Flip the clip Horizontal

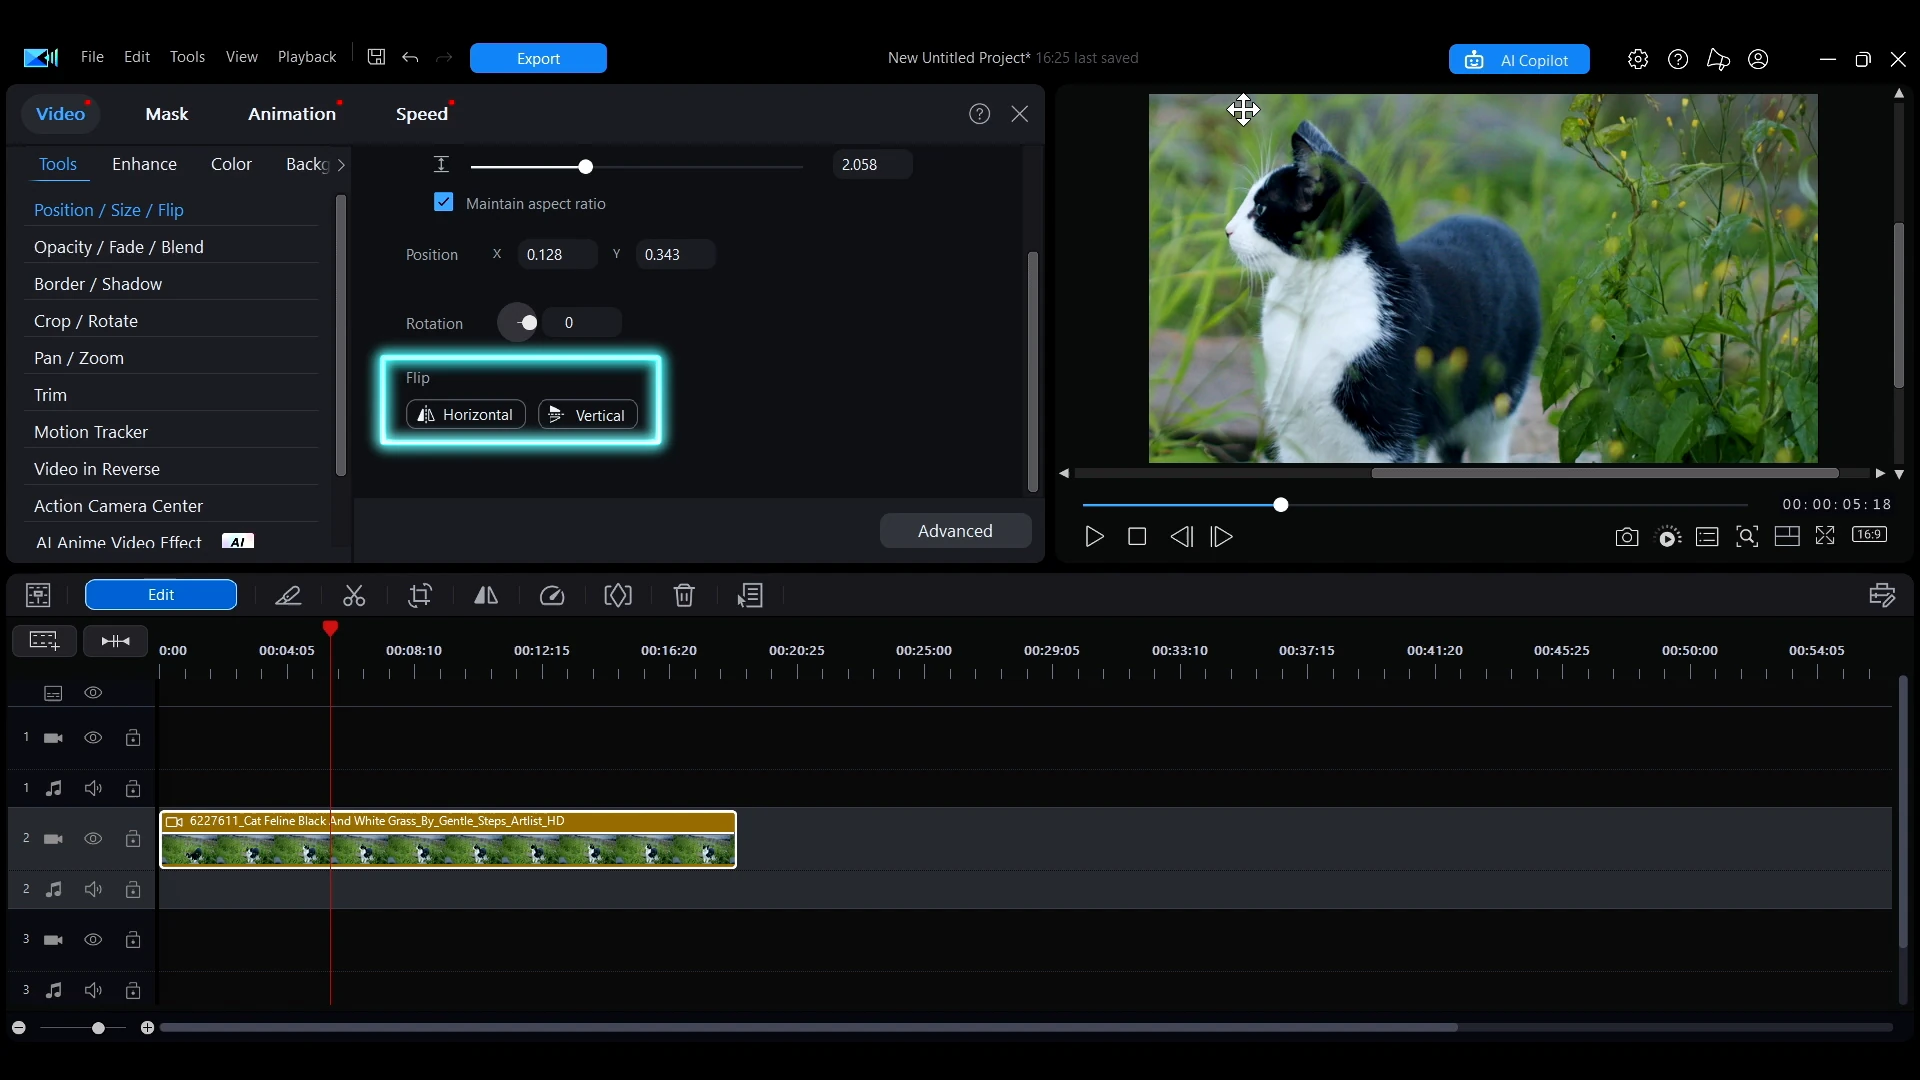pyautogui.click(x=466, y=415)
